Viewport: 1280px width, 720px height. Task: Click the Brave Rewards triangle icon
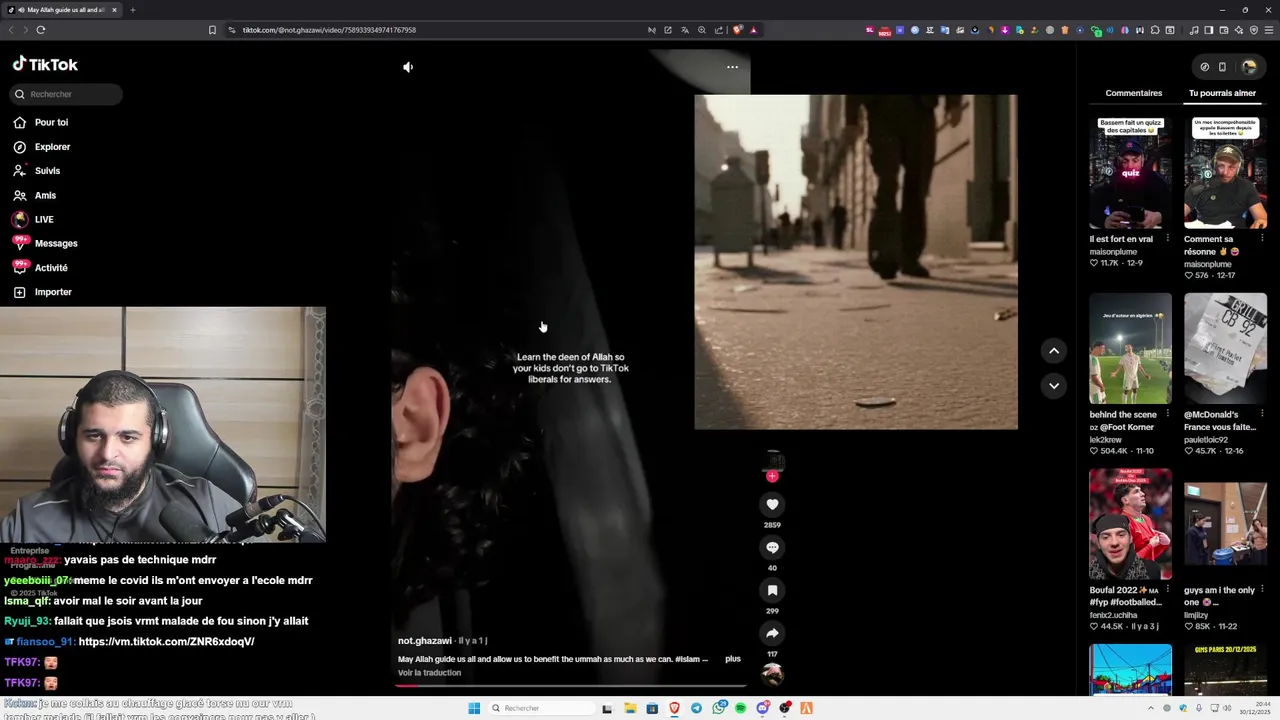tap(753, 30)
